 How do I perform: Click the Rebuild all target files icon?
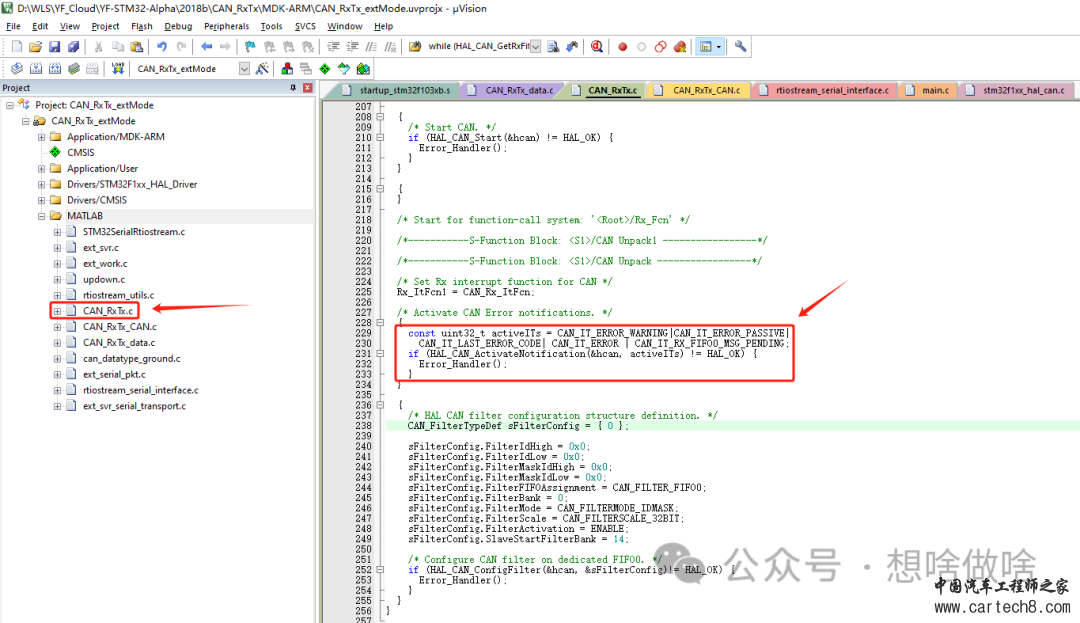click(53, 68)
